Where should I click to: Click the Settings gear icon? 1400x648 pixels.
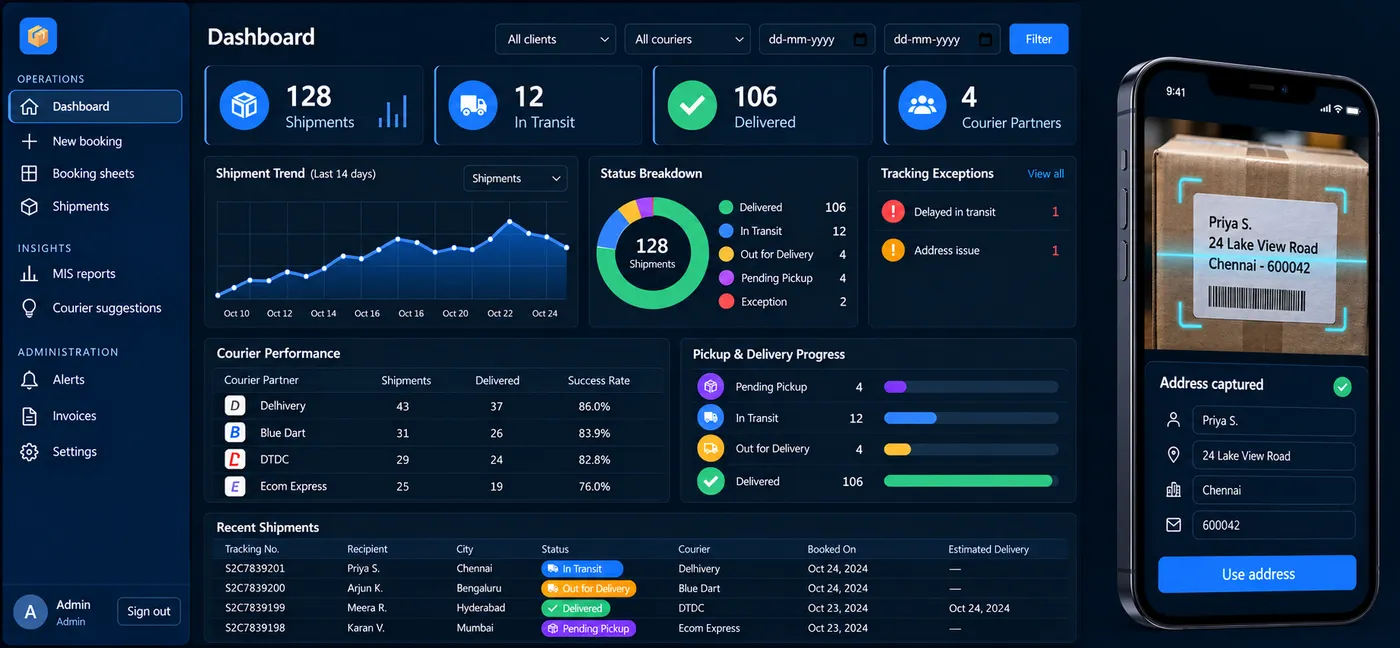click(x=30, y=452)
